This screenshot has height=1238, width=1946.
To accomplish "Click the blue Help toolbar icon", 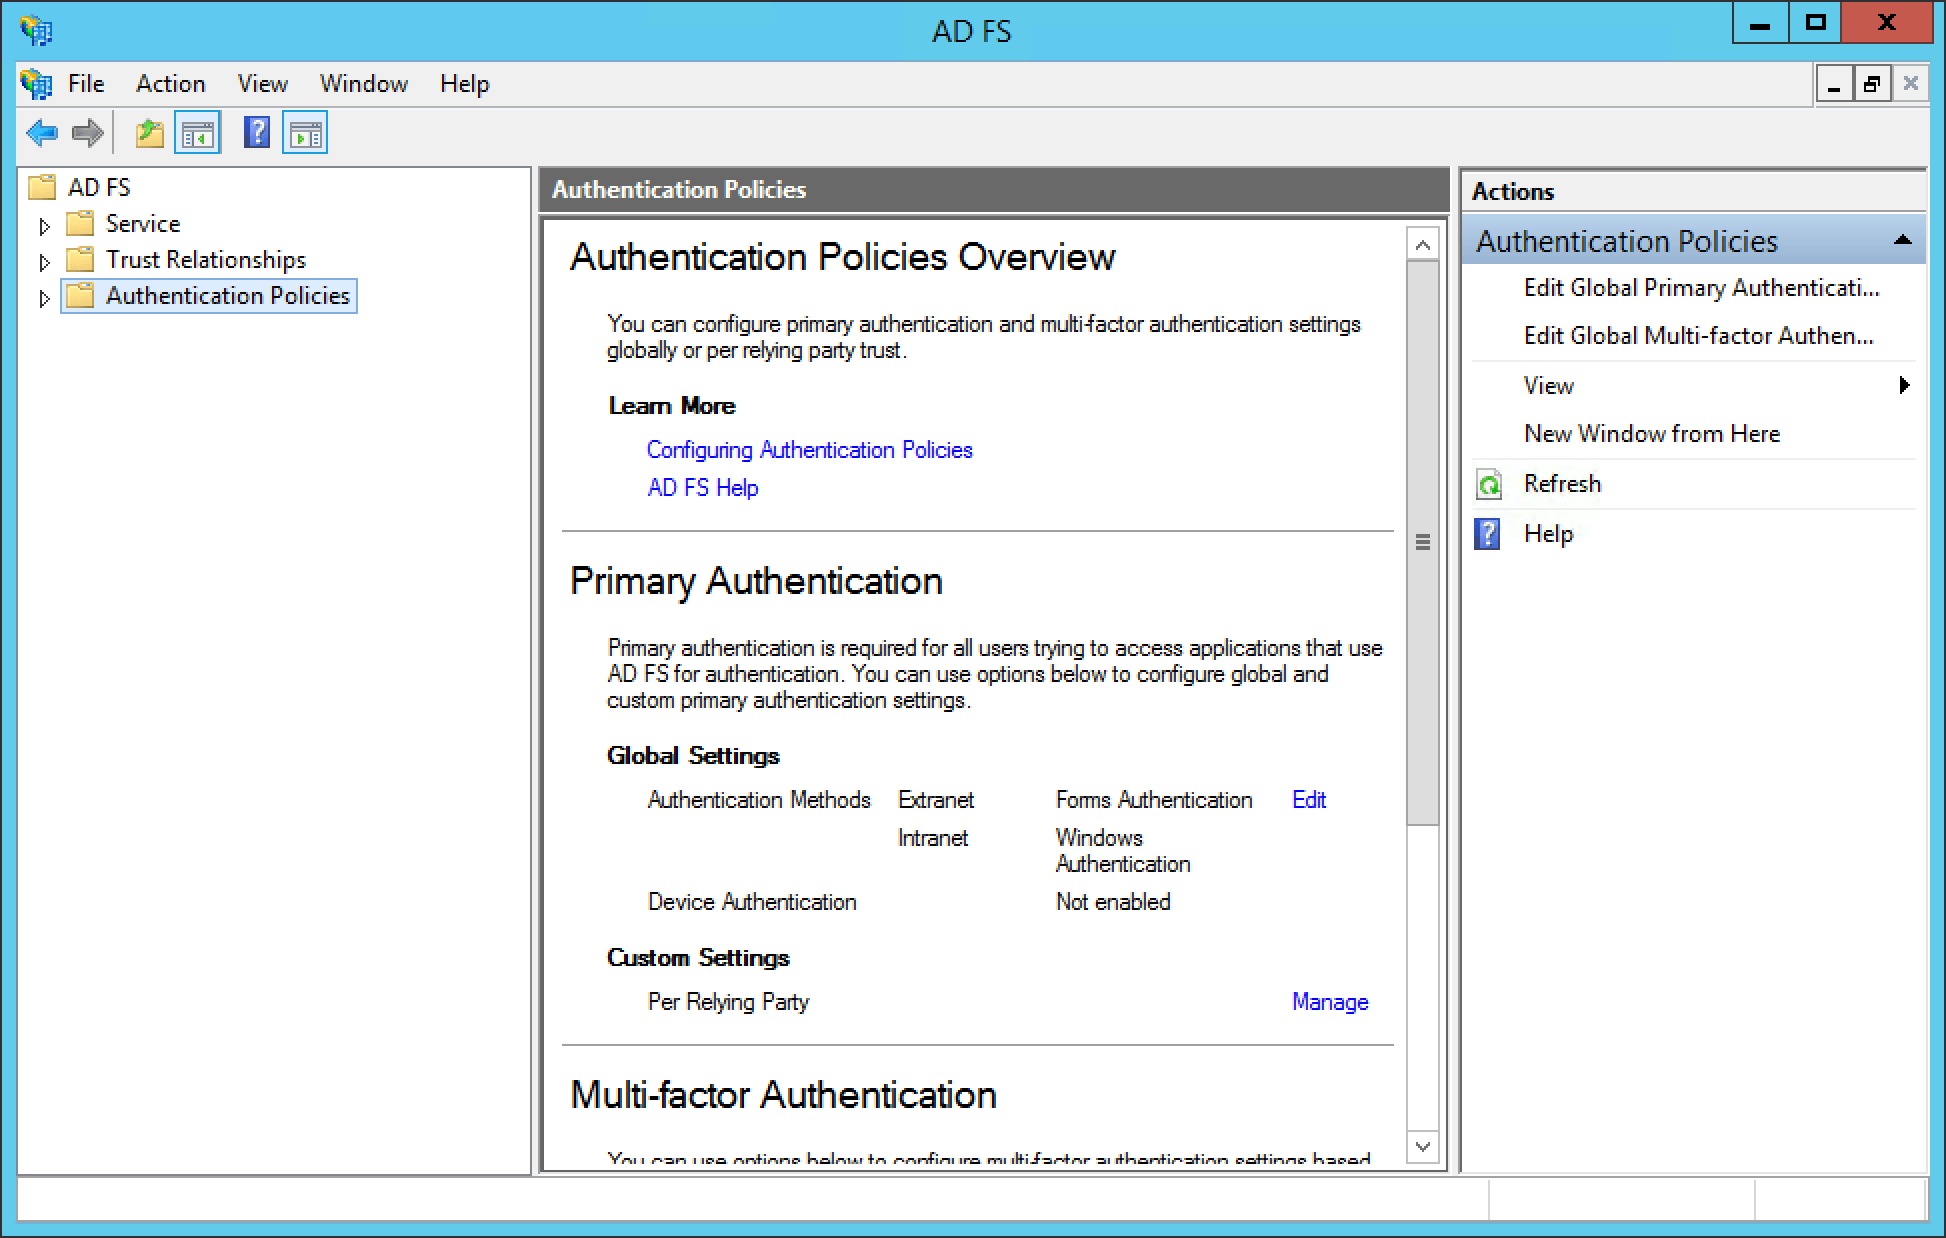I will (257, 133).
